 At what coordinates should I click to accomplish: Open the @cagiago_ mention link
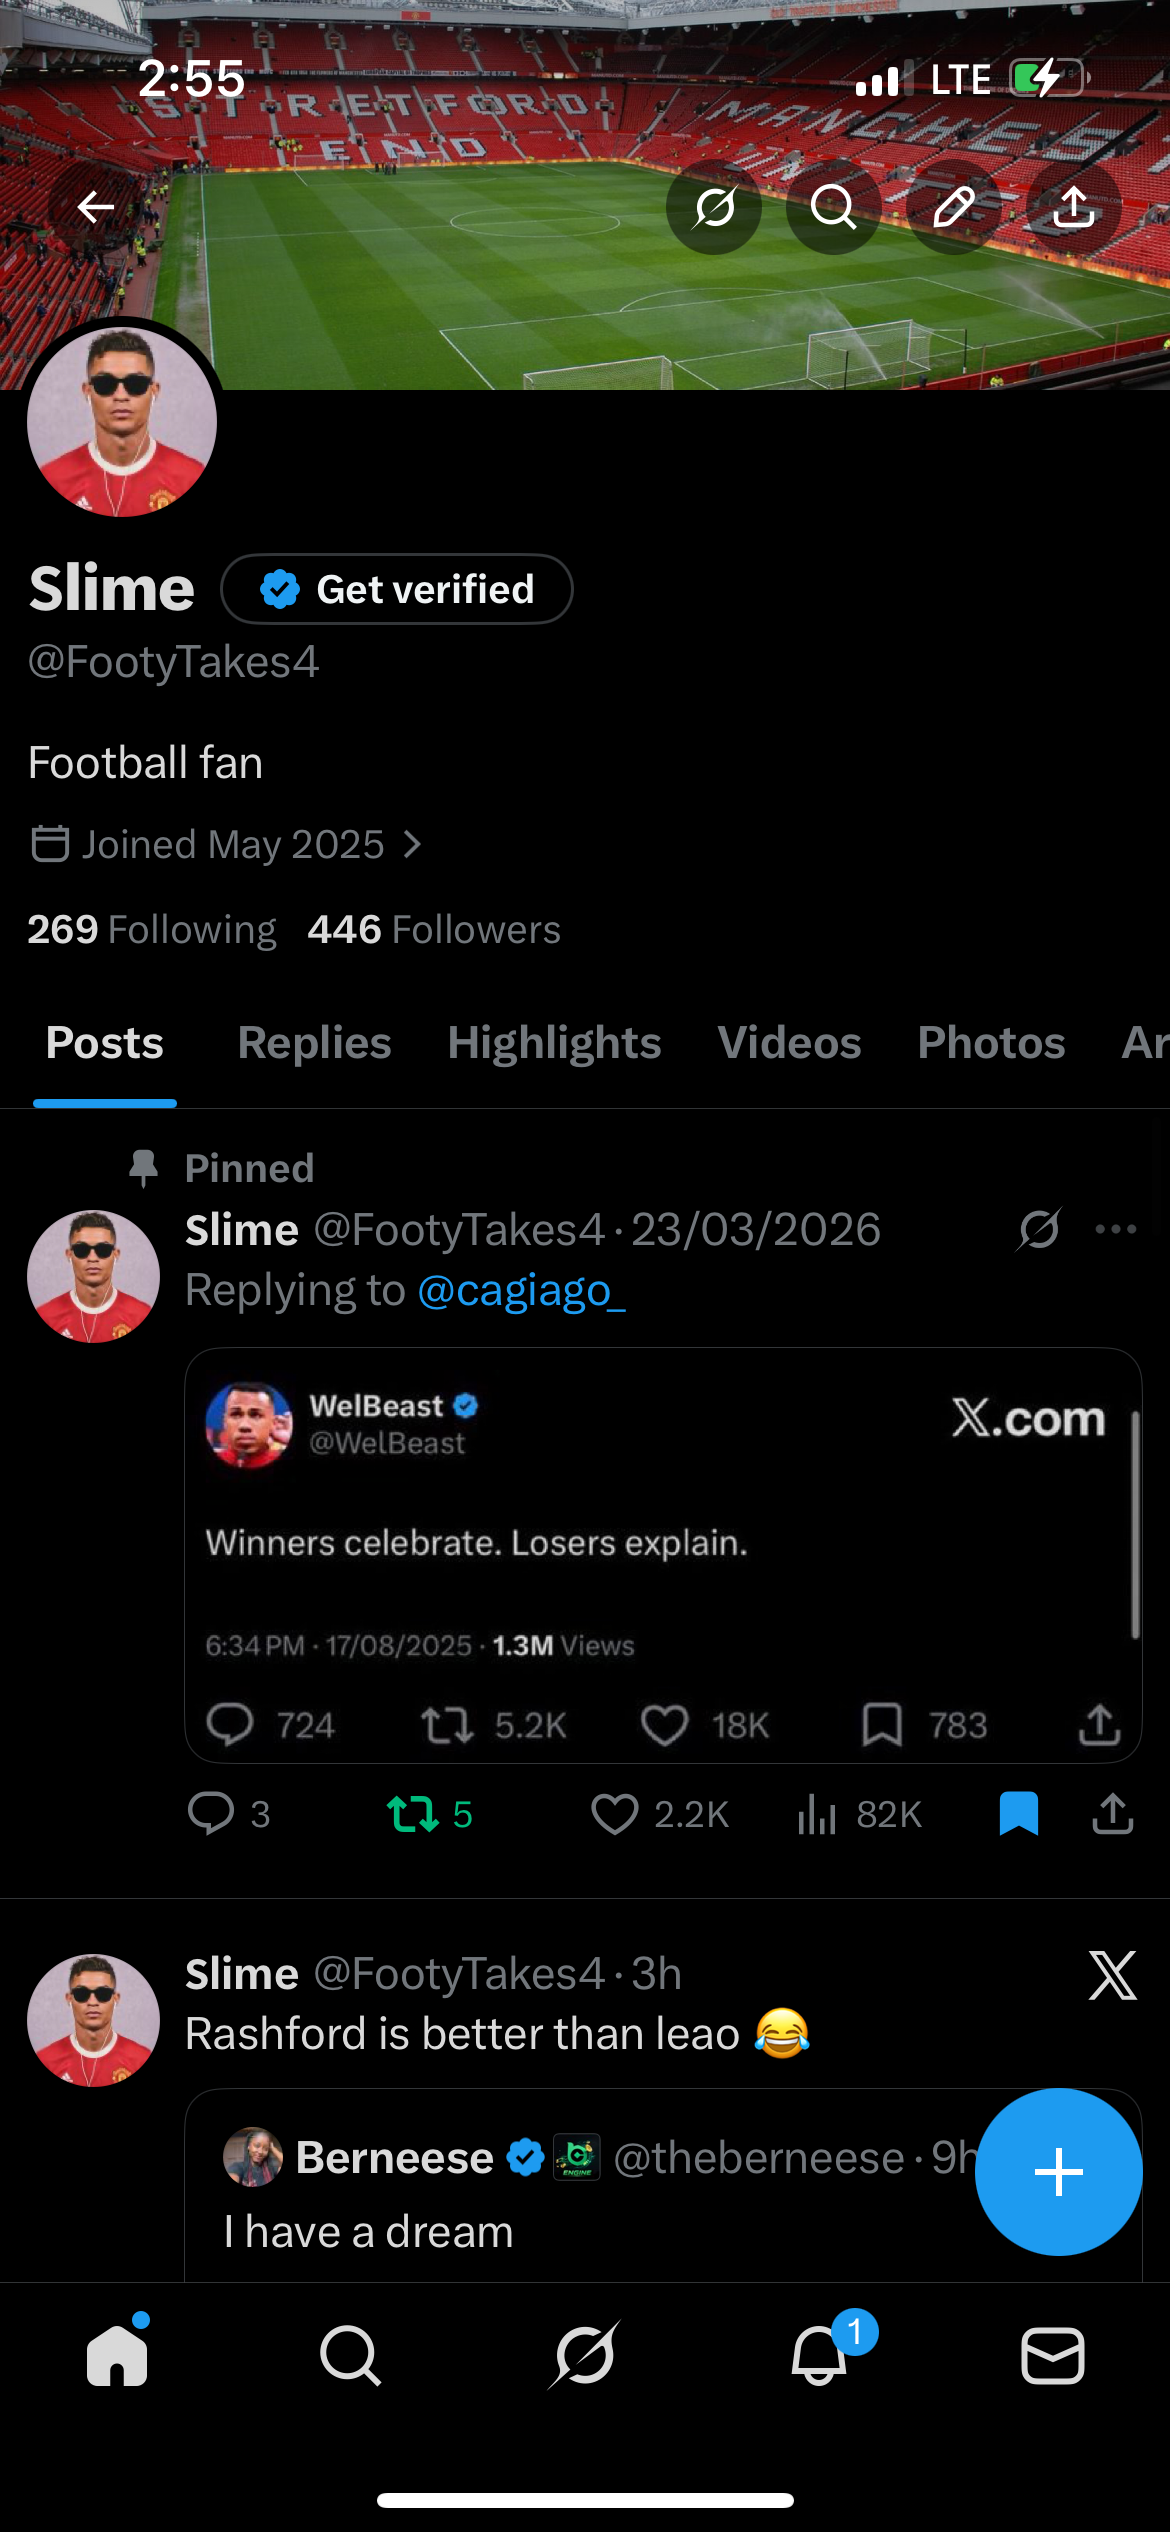(x=521, y=1290)
